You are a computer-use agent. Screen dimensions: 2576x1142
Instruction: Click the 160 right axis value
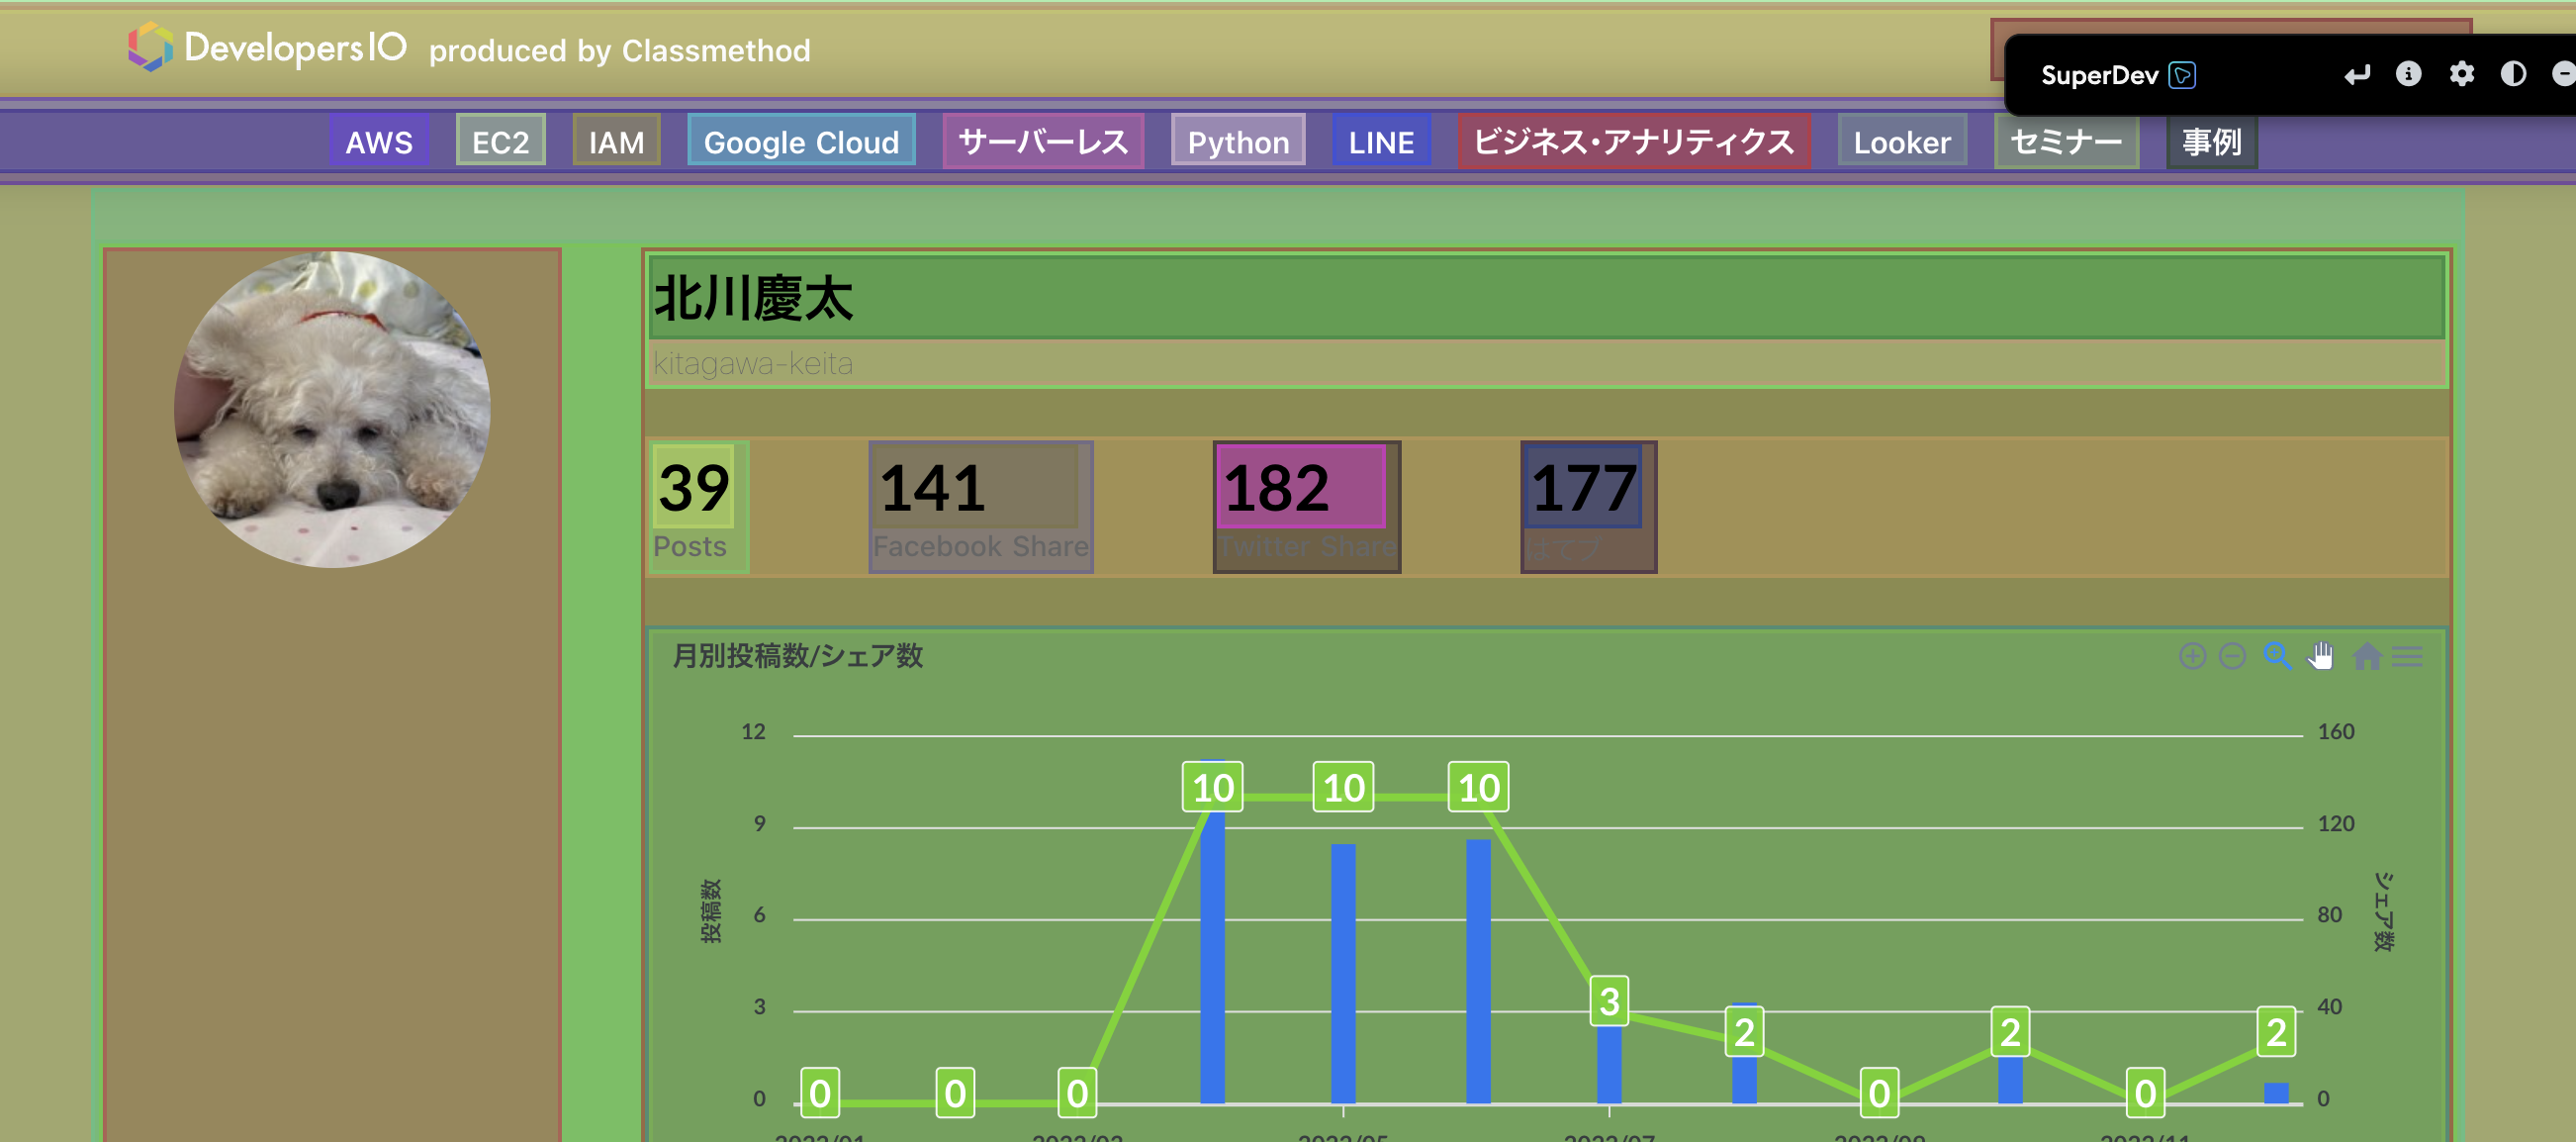point(2335,731)
